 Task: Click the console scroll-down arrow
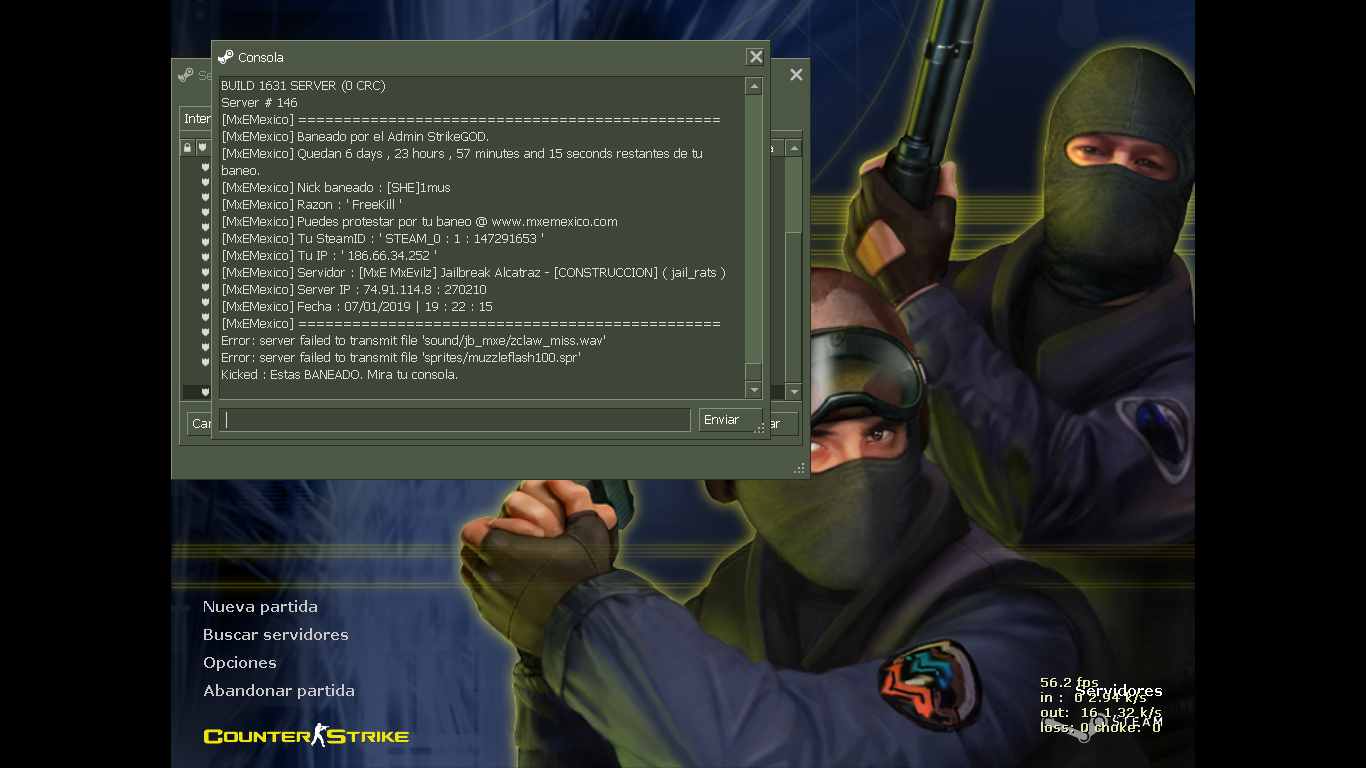754,390
